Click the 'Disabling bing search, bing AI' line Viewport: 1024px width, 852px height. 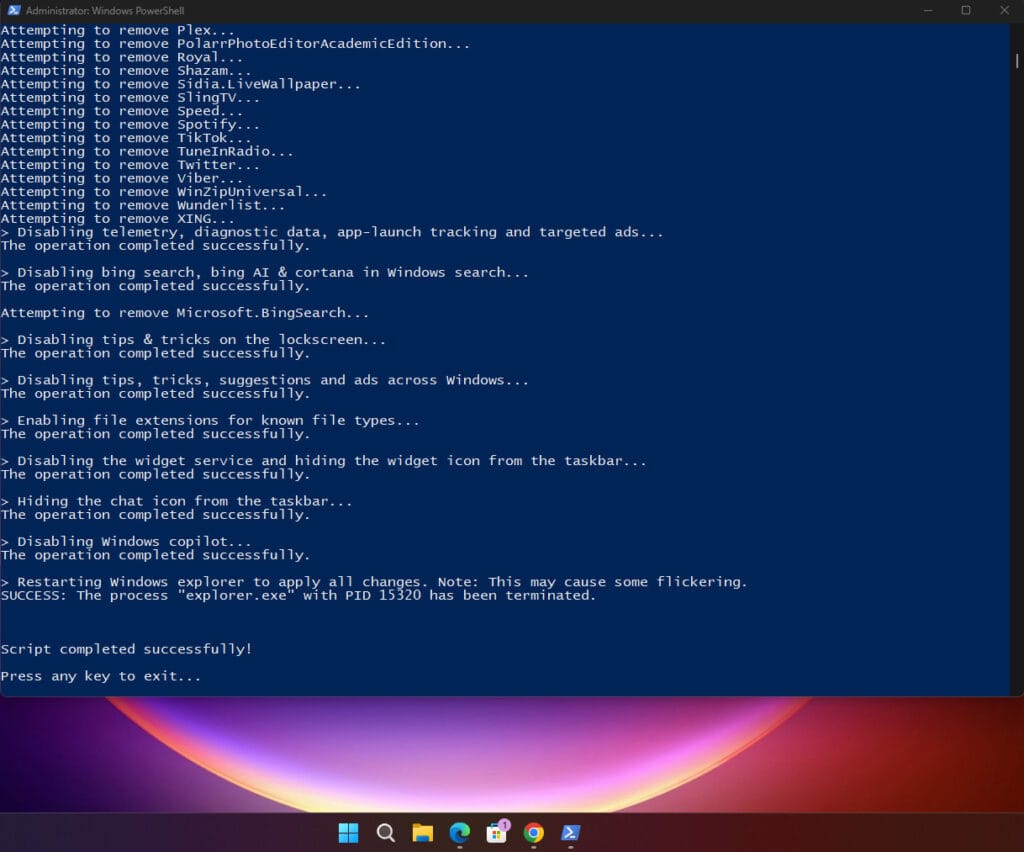click(264, 272)
